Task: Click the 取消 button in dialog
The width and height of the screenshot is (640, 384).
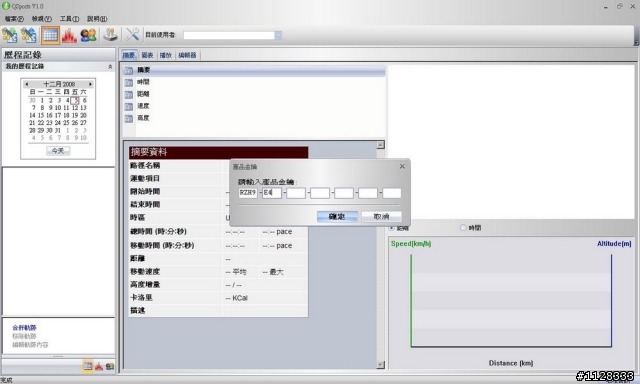Action: 381,216
